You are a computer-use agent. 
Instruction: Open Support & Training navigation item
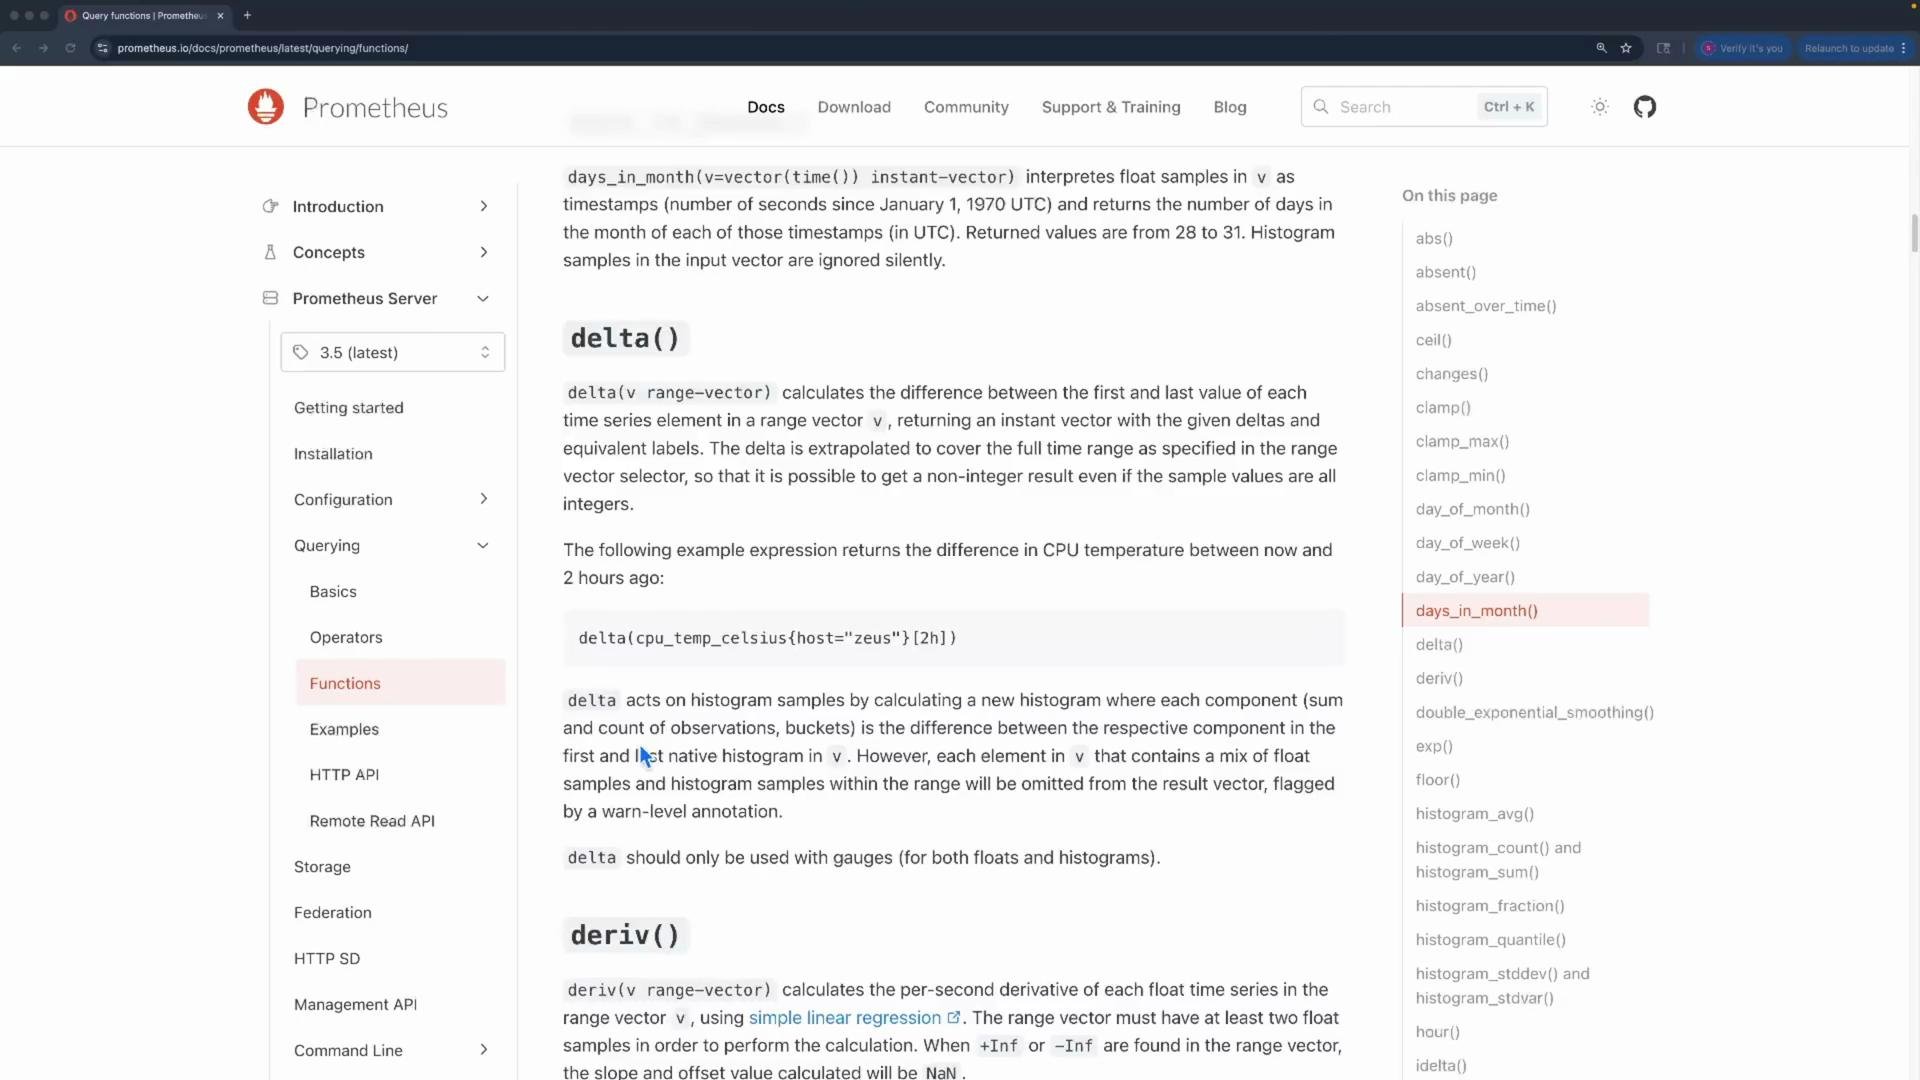pyautogui.click(x=1111, y=107)
